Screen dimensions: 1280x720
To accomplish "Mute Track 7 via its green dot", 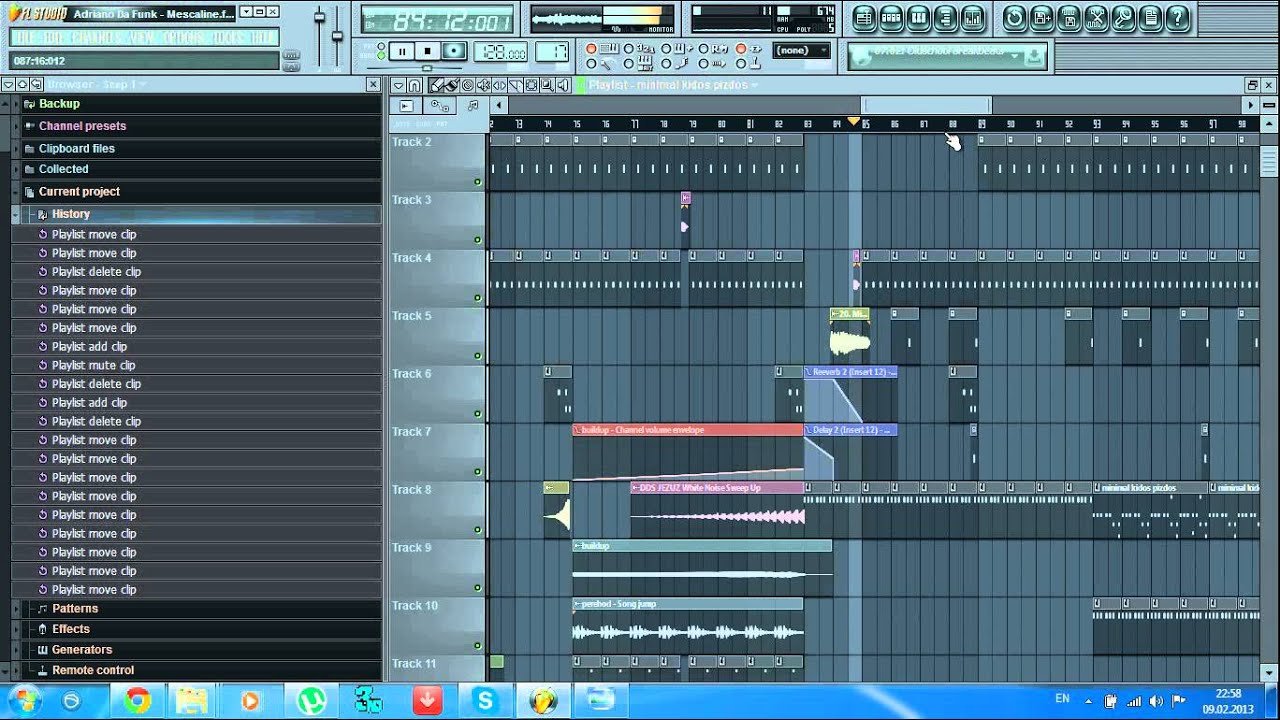I will pos(477,472).
